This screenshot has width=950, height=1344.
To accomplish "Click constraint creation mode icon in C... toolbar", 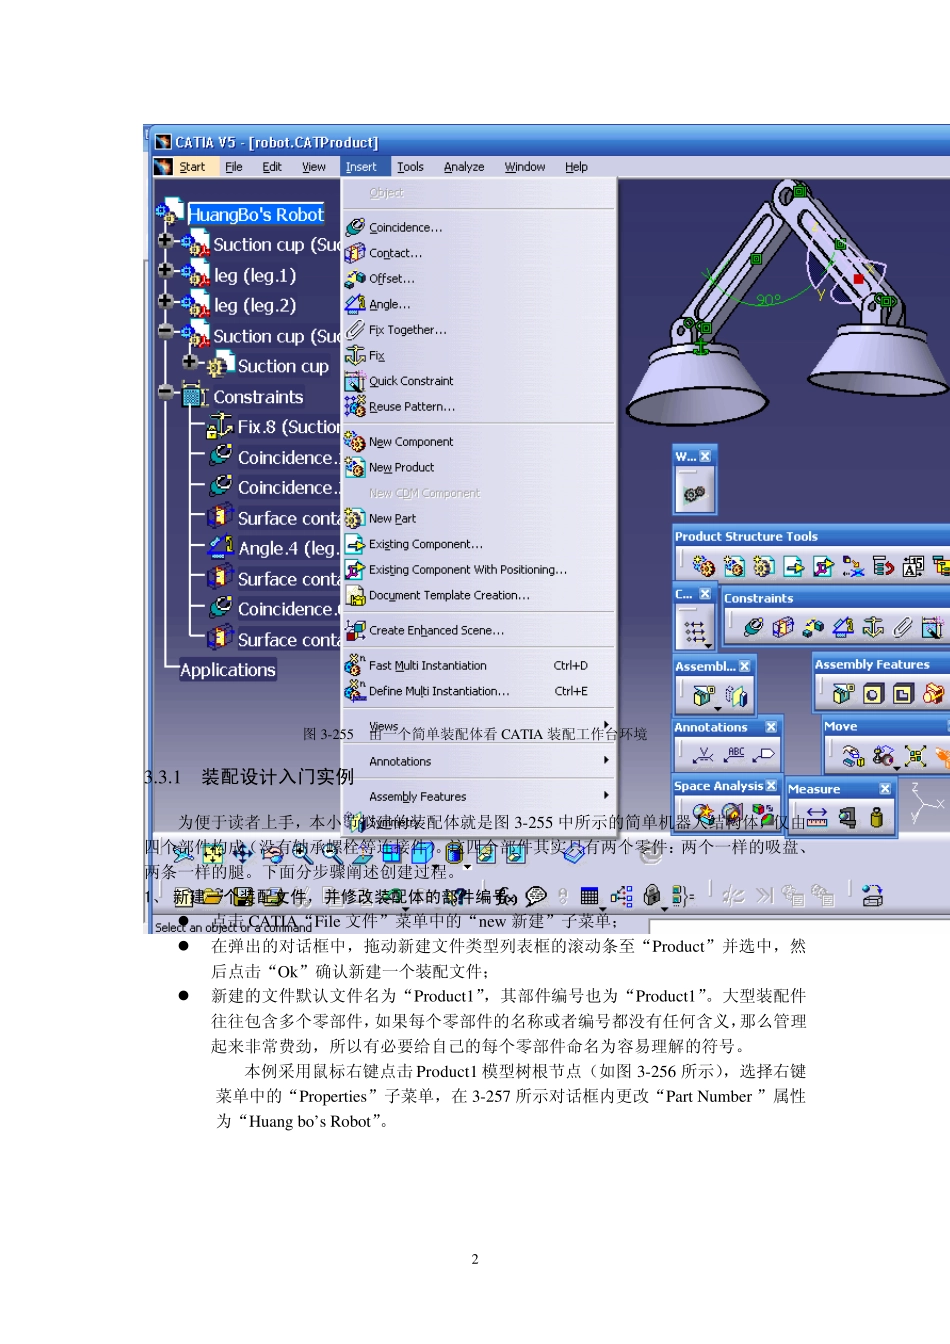I will click(695, 631).
